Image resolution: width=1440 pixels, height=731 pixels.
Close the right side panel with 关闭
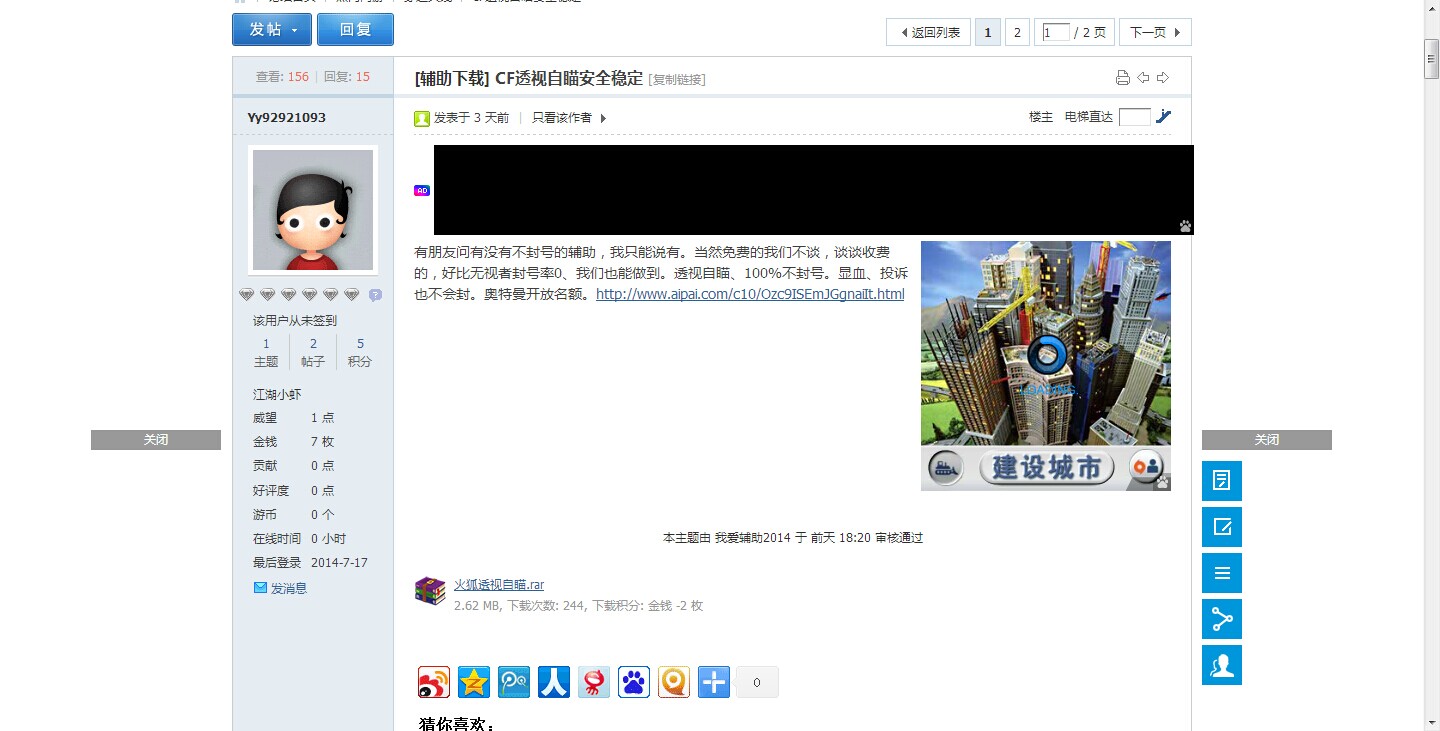1267,440
